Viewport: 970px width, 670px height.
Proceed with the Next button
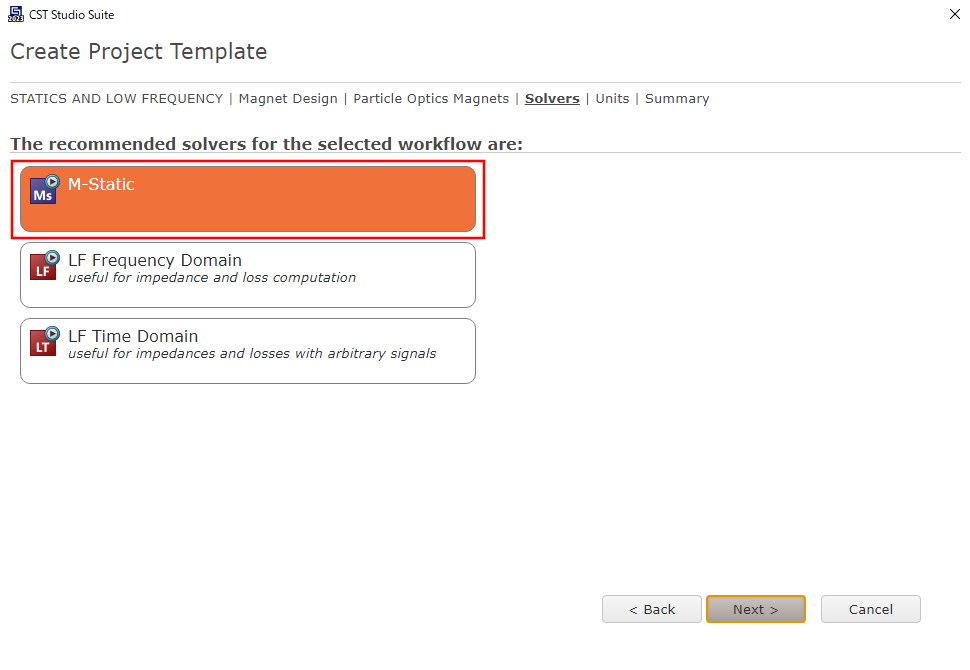click(x=755, y=609)
